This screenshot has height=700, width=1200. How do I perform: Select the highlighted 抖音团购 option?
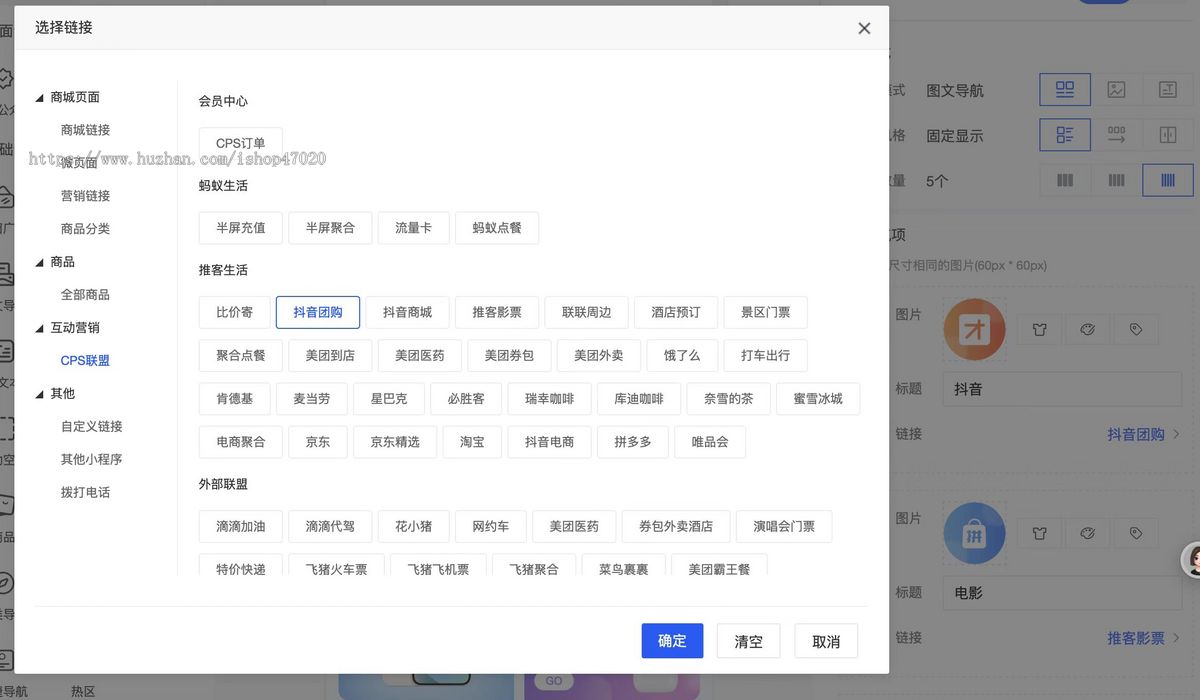tap(318, 312)
